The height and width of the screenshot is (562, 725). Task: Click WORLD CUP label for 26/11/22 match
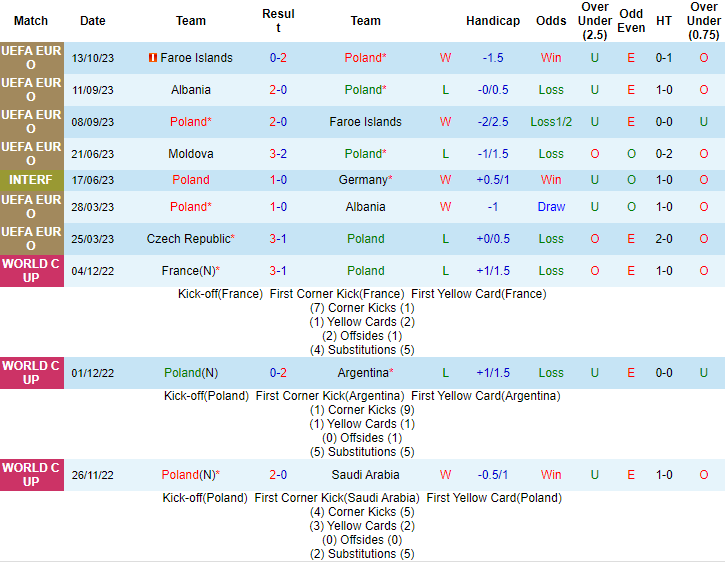[31, 474]
